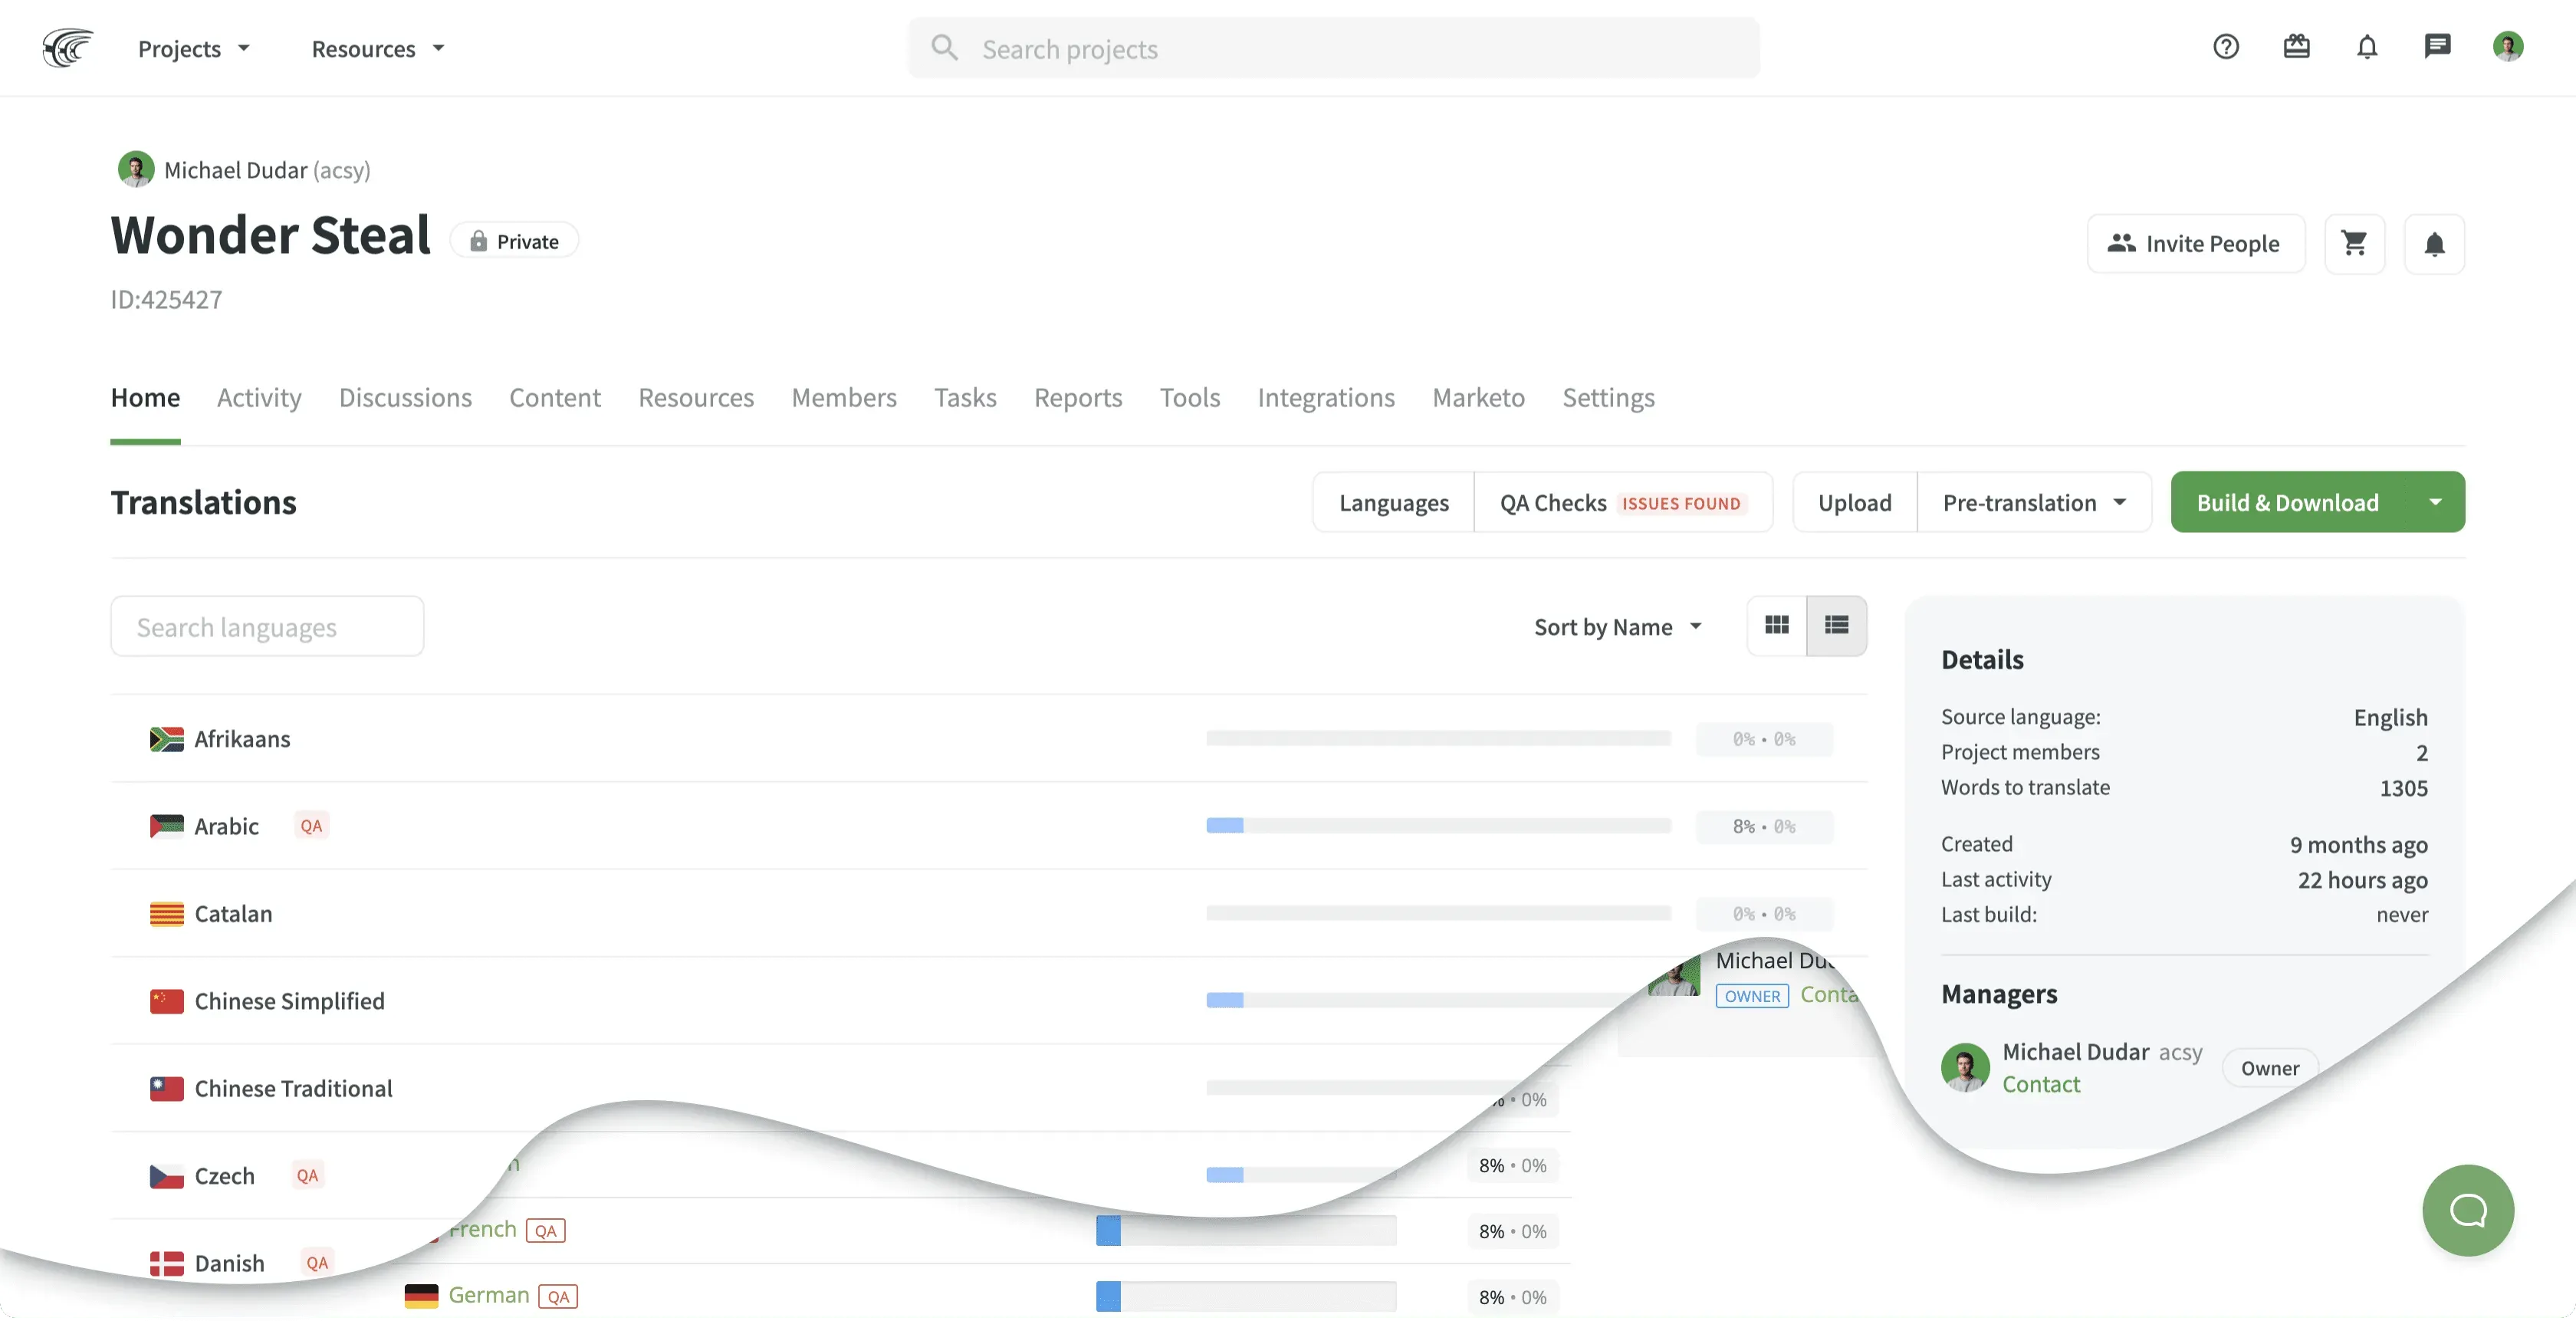Switch to the Activity tab

tap(258, 397)
